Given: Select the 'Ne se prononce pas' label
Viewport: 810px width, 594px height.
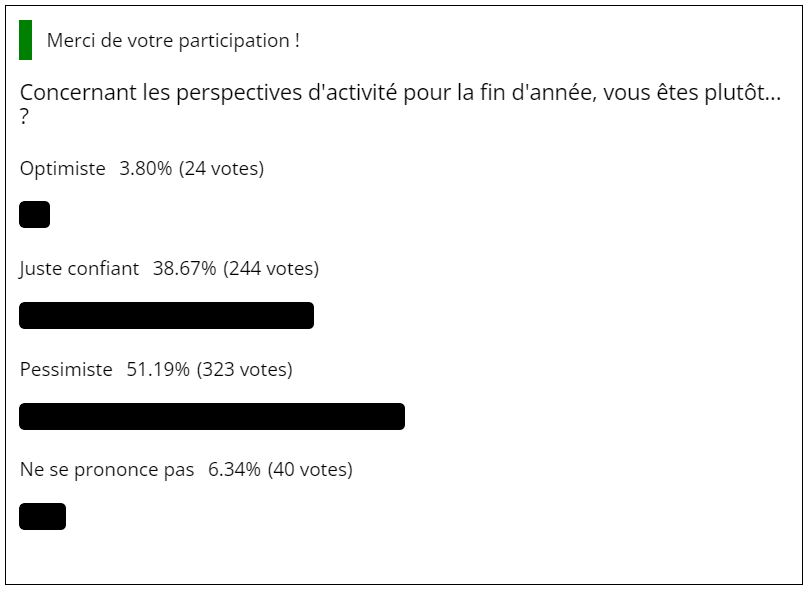Looking at the screenshot, I should pyautogui.click(x=107, y=470).
